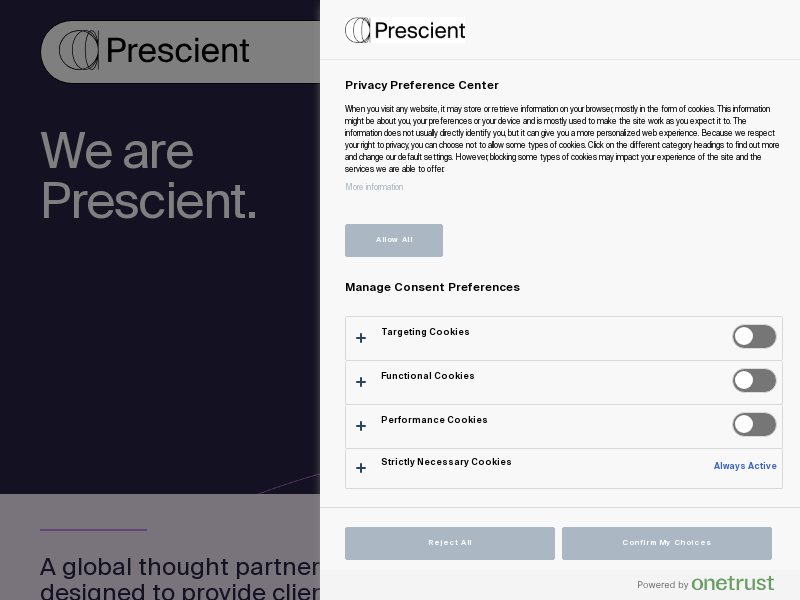
Task: Turn on the Performance Cookies toggle
Action: point(754,425)
